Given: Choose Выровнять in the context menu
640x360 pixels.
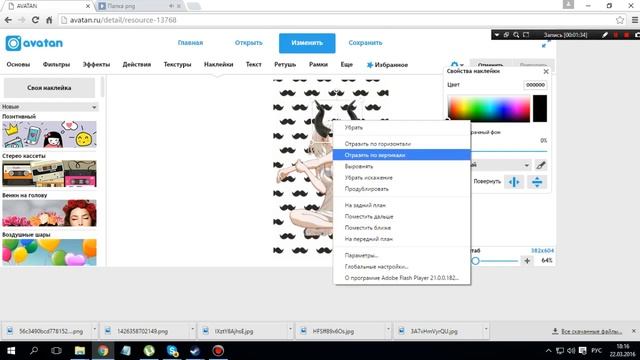Looking at the screenshot, I should 401,166.
